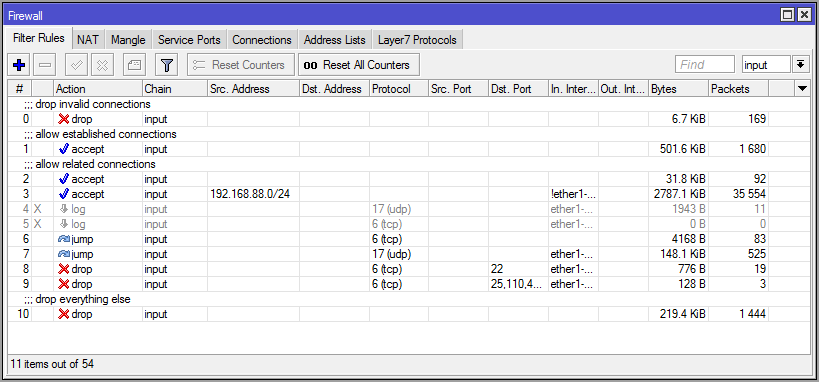Open the Address Lists tab
This screenshot has height=382, width=819.
click(335, 40)
